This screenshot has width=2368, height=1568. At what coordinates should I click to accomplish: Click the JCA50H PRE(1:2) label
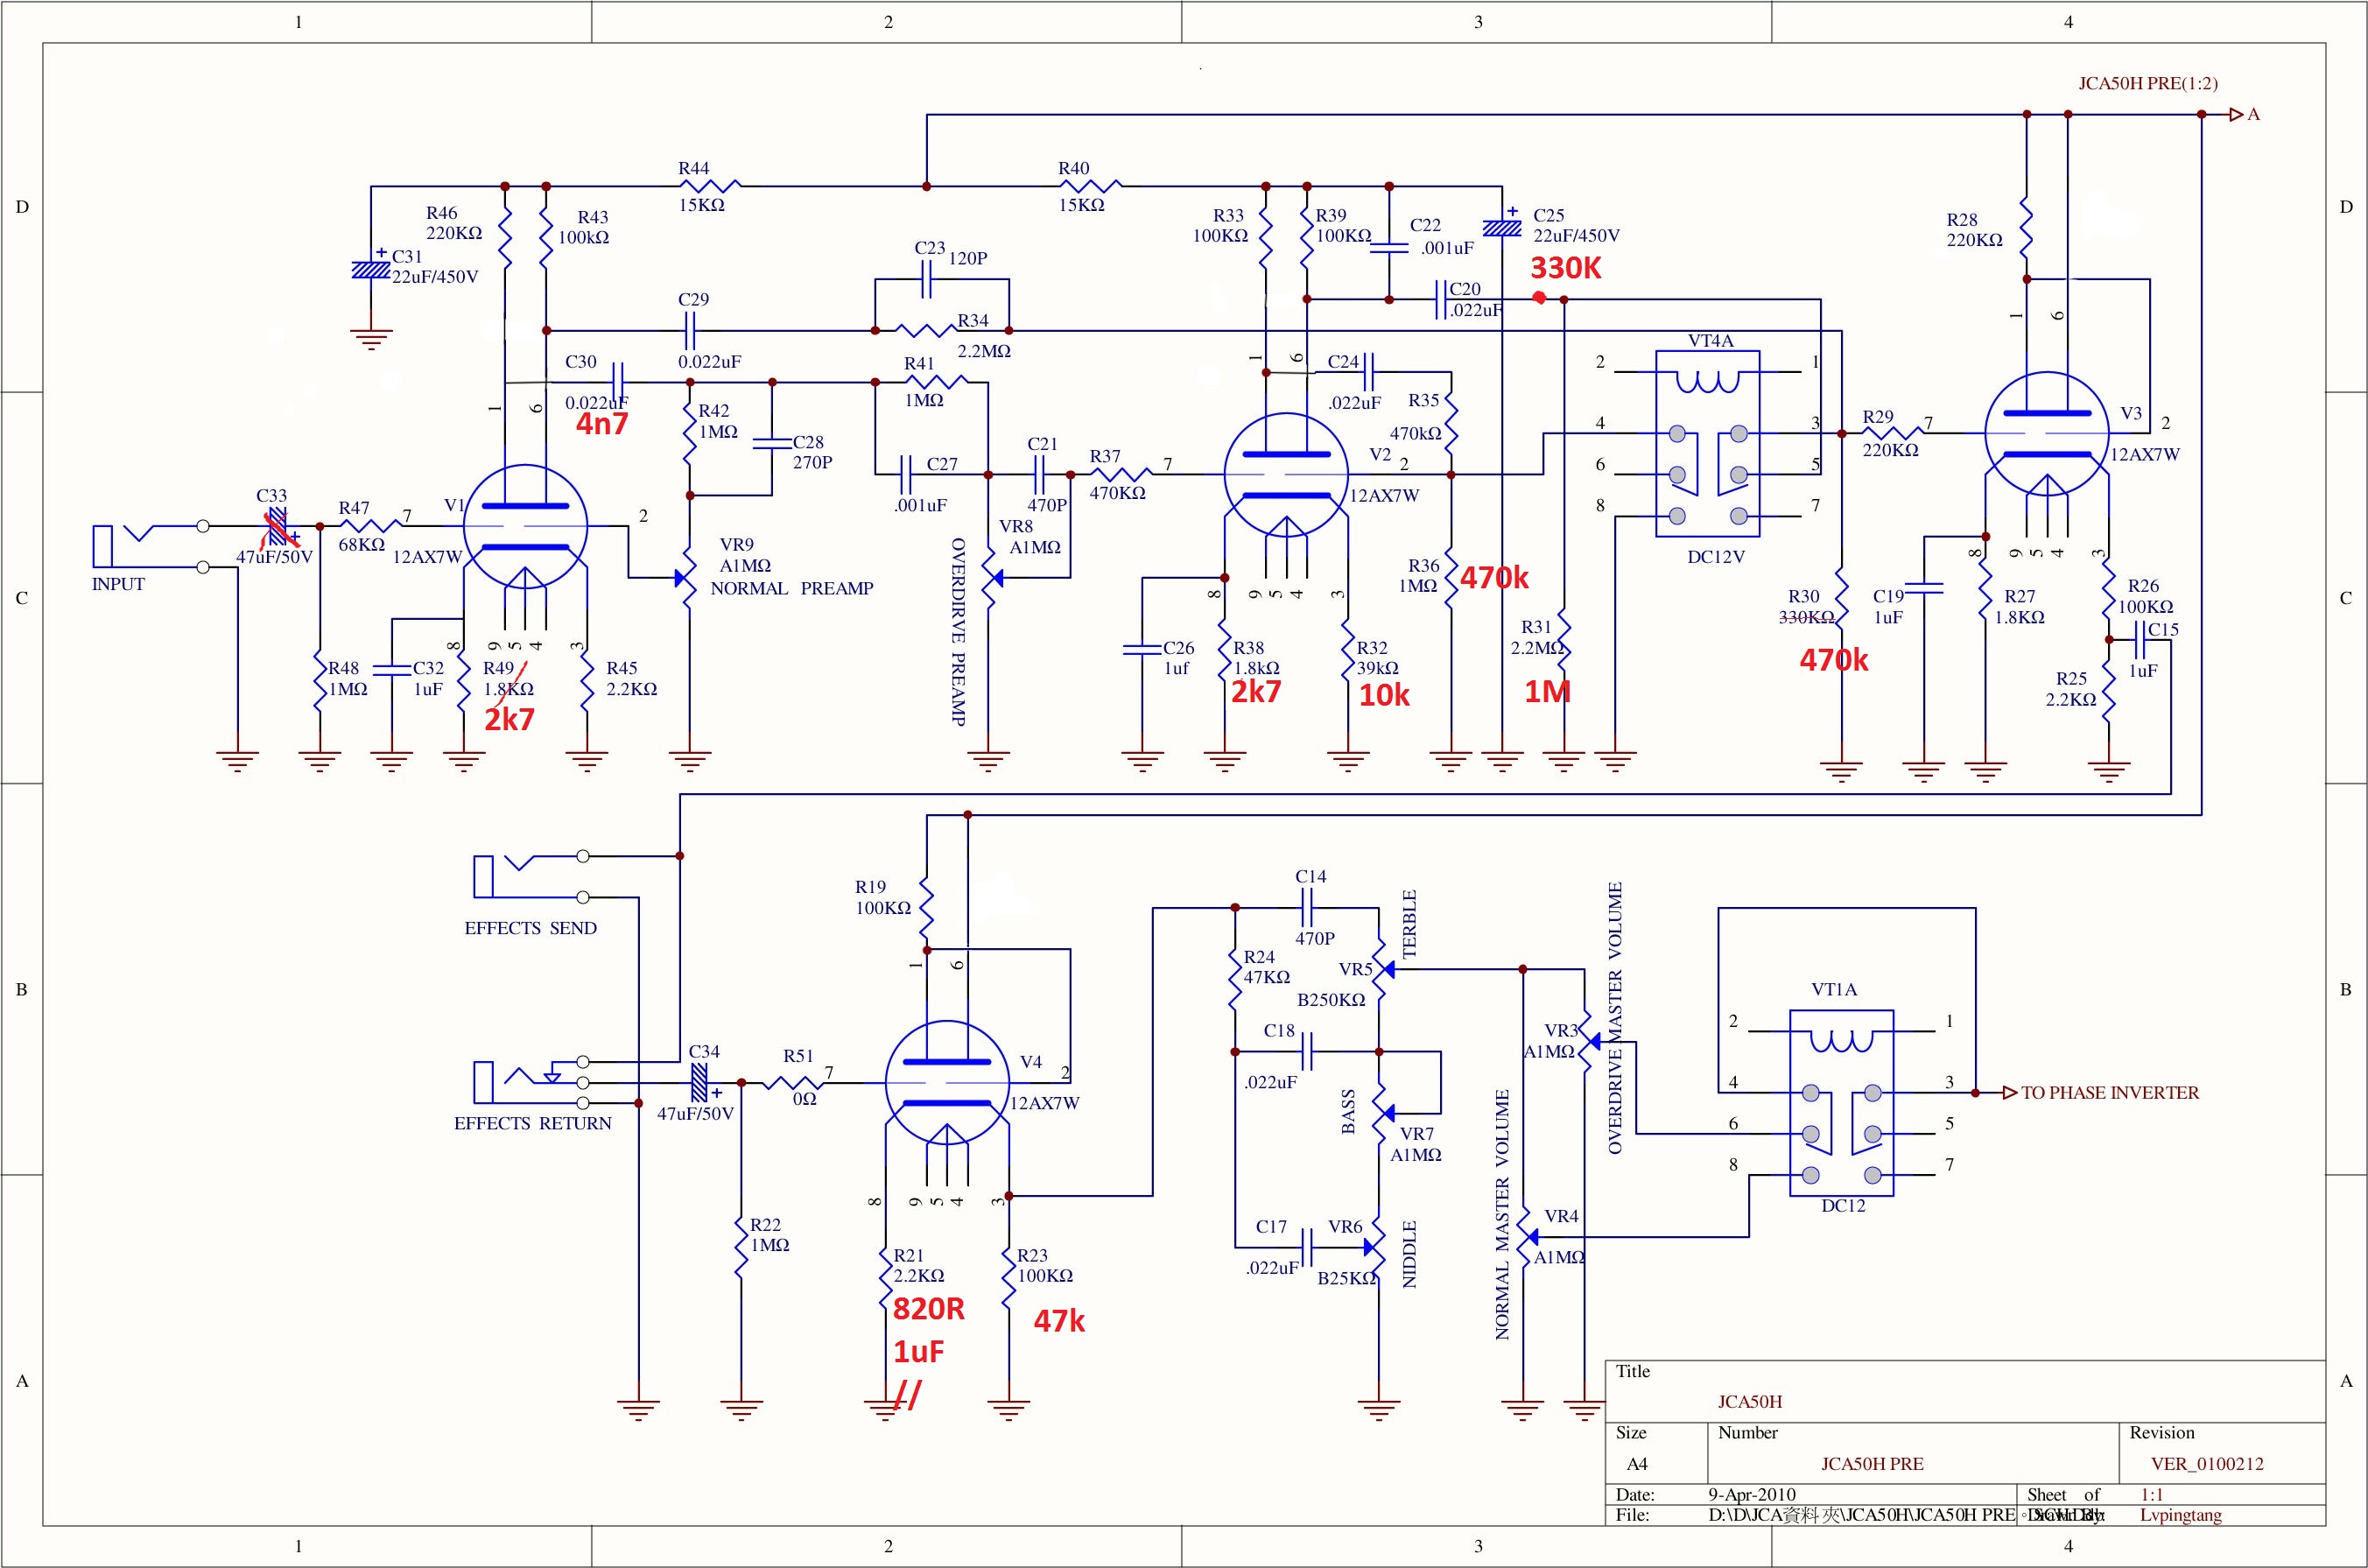click(x=2147, y=84)
